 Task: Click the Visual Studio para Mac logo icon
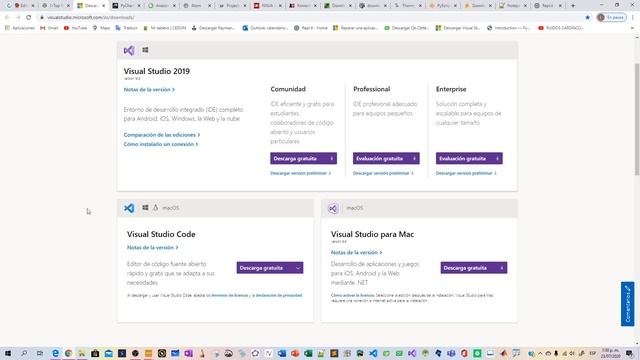(x=333, y=209)
